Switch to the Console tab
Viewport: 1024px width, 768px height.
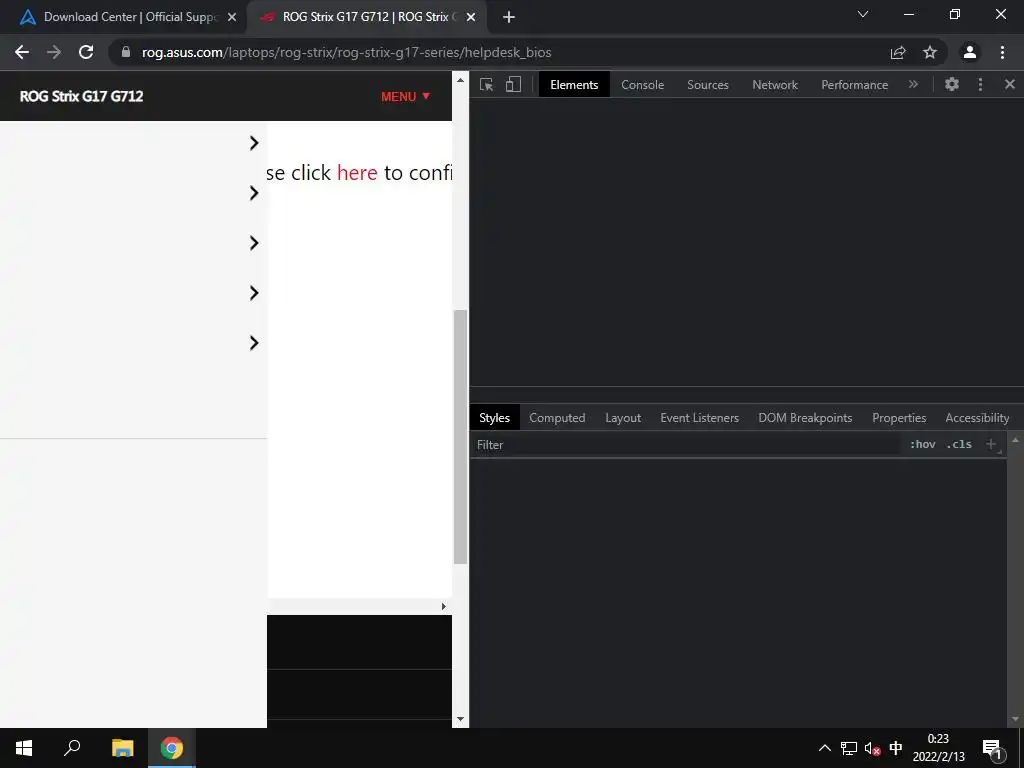(643, 85)
